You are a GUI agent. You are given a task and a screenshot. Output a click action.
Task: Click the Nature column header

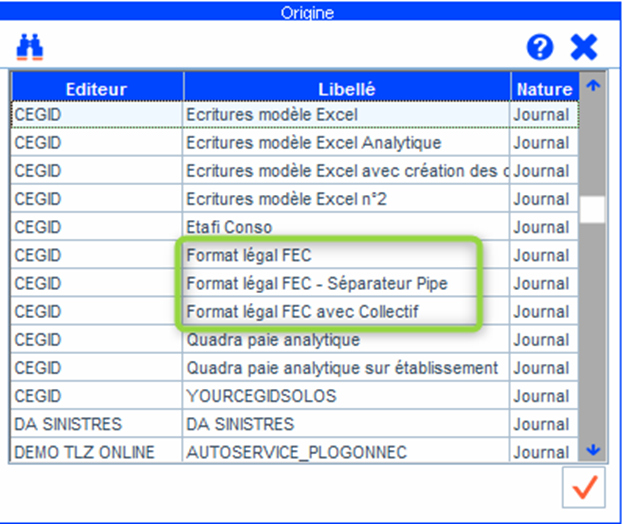pyautogui.click(x=544, y=89)
